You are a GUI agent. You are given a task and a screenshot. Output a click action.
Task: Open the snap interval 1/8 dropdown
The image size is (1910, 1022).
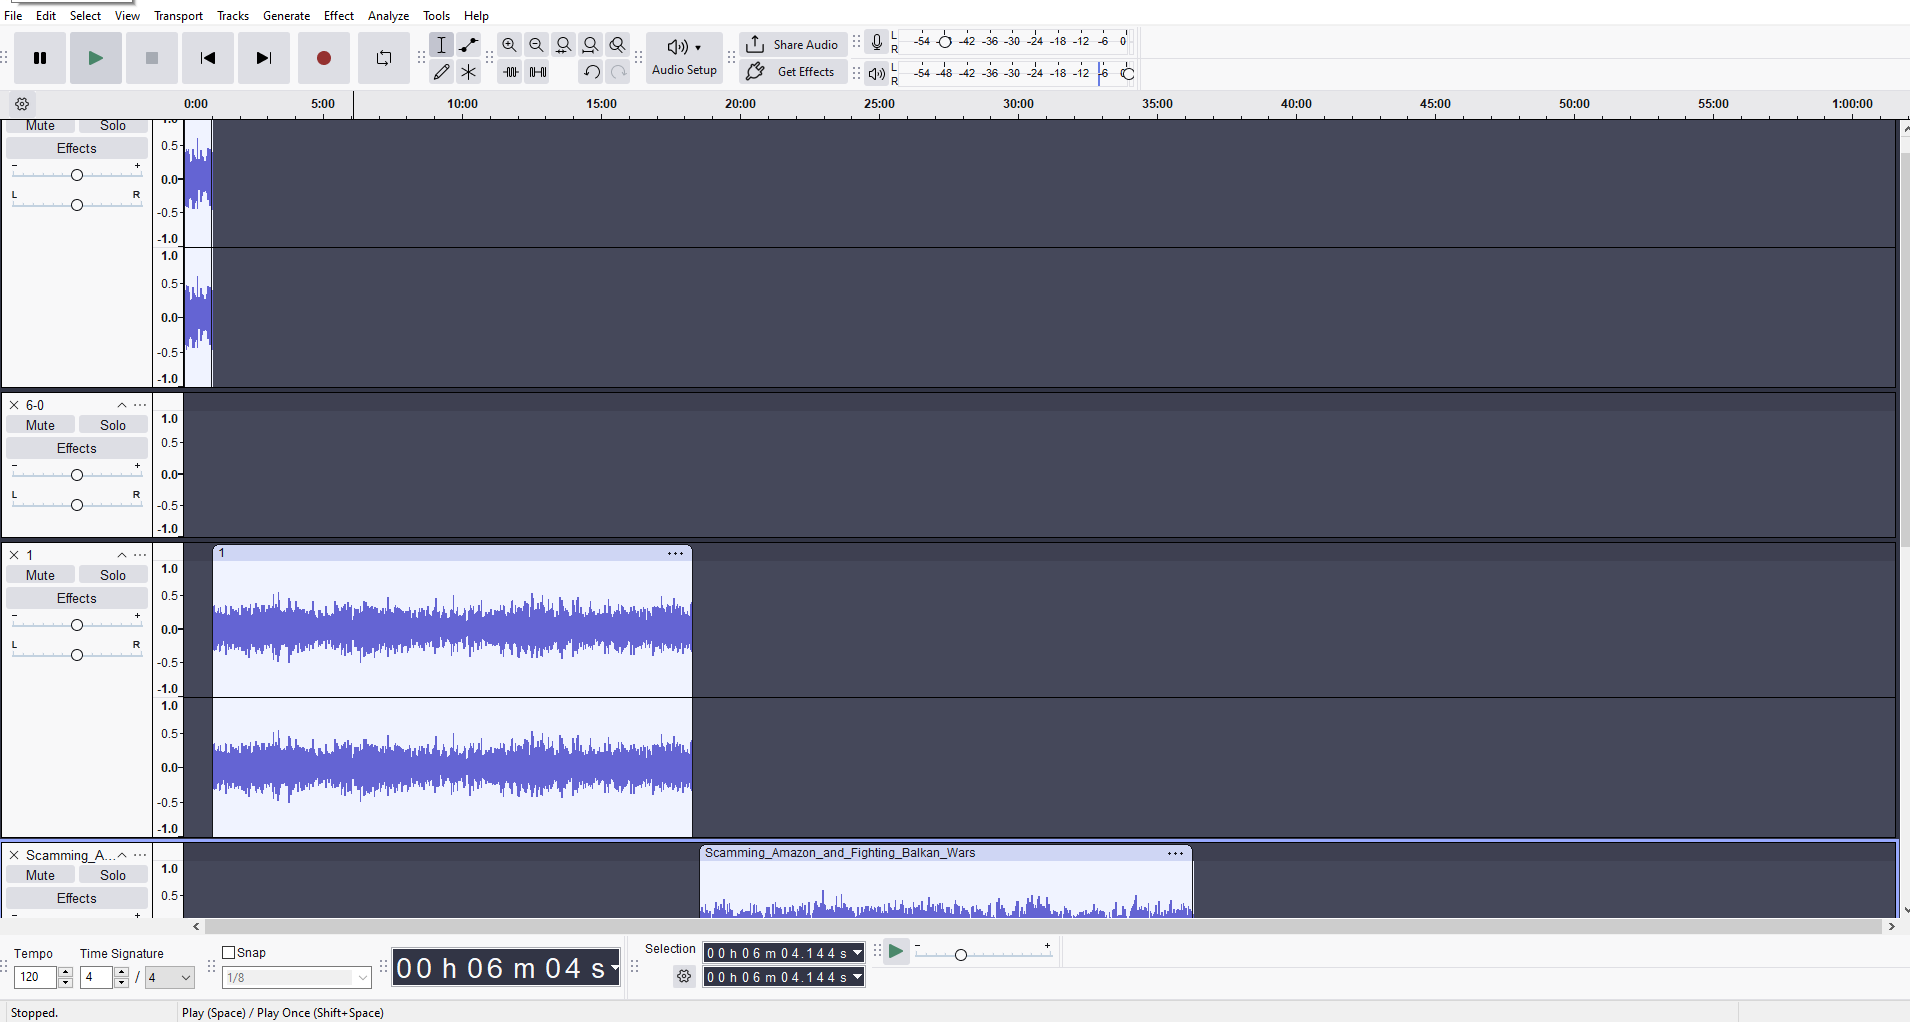point(297,977)
